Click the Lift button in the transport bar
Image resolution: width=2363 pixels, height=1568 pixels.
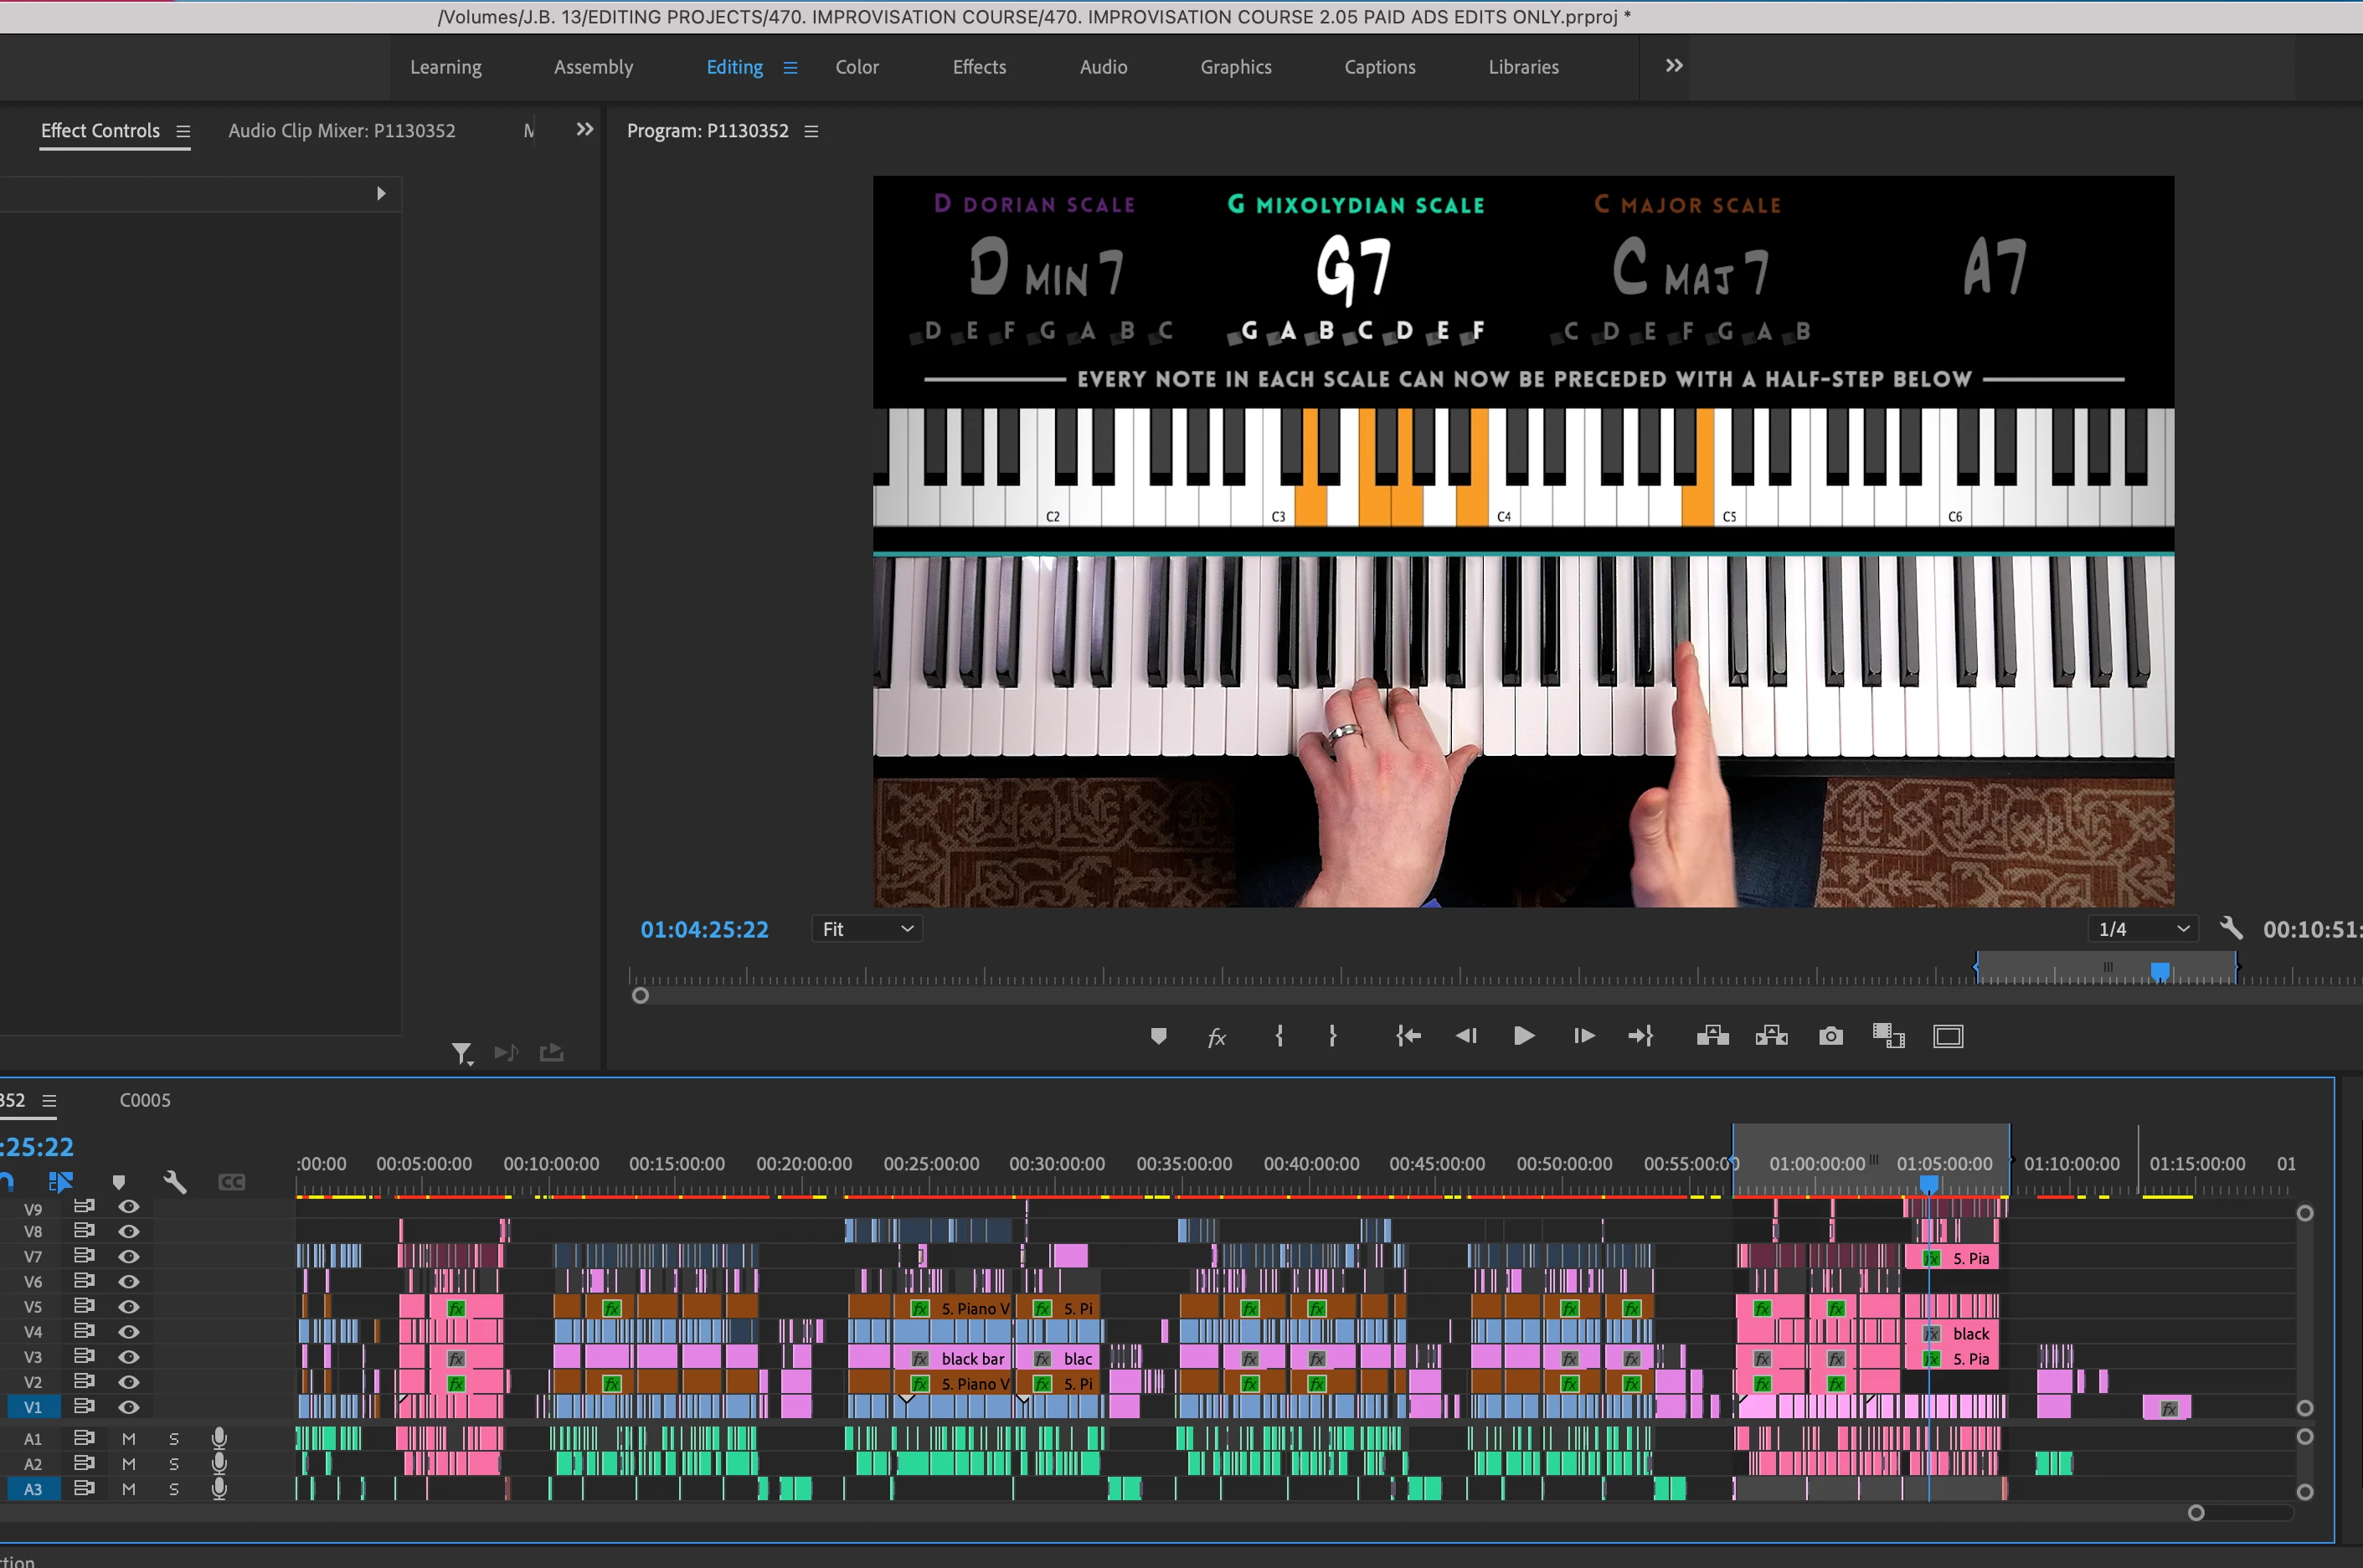1712,1036
